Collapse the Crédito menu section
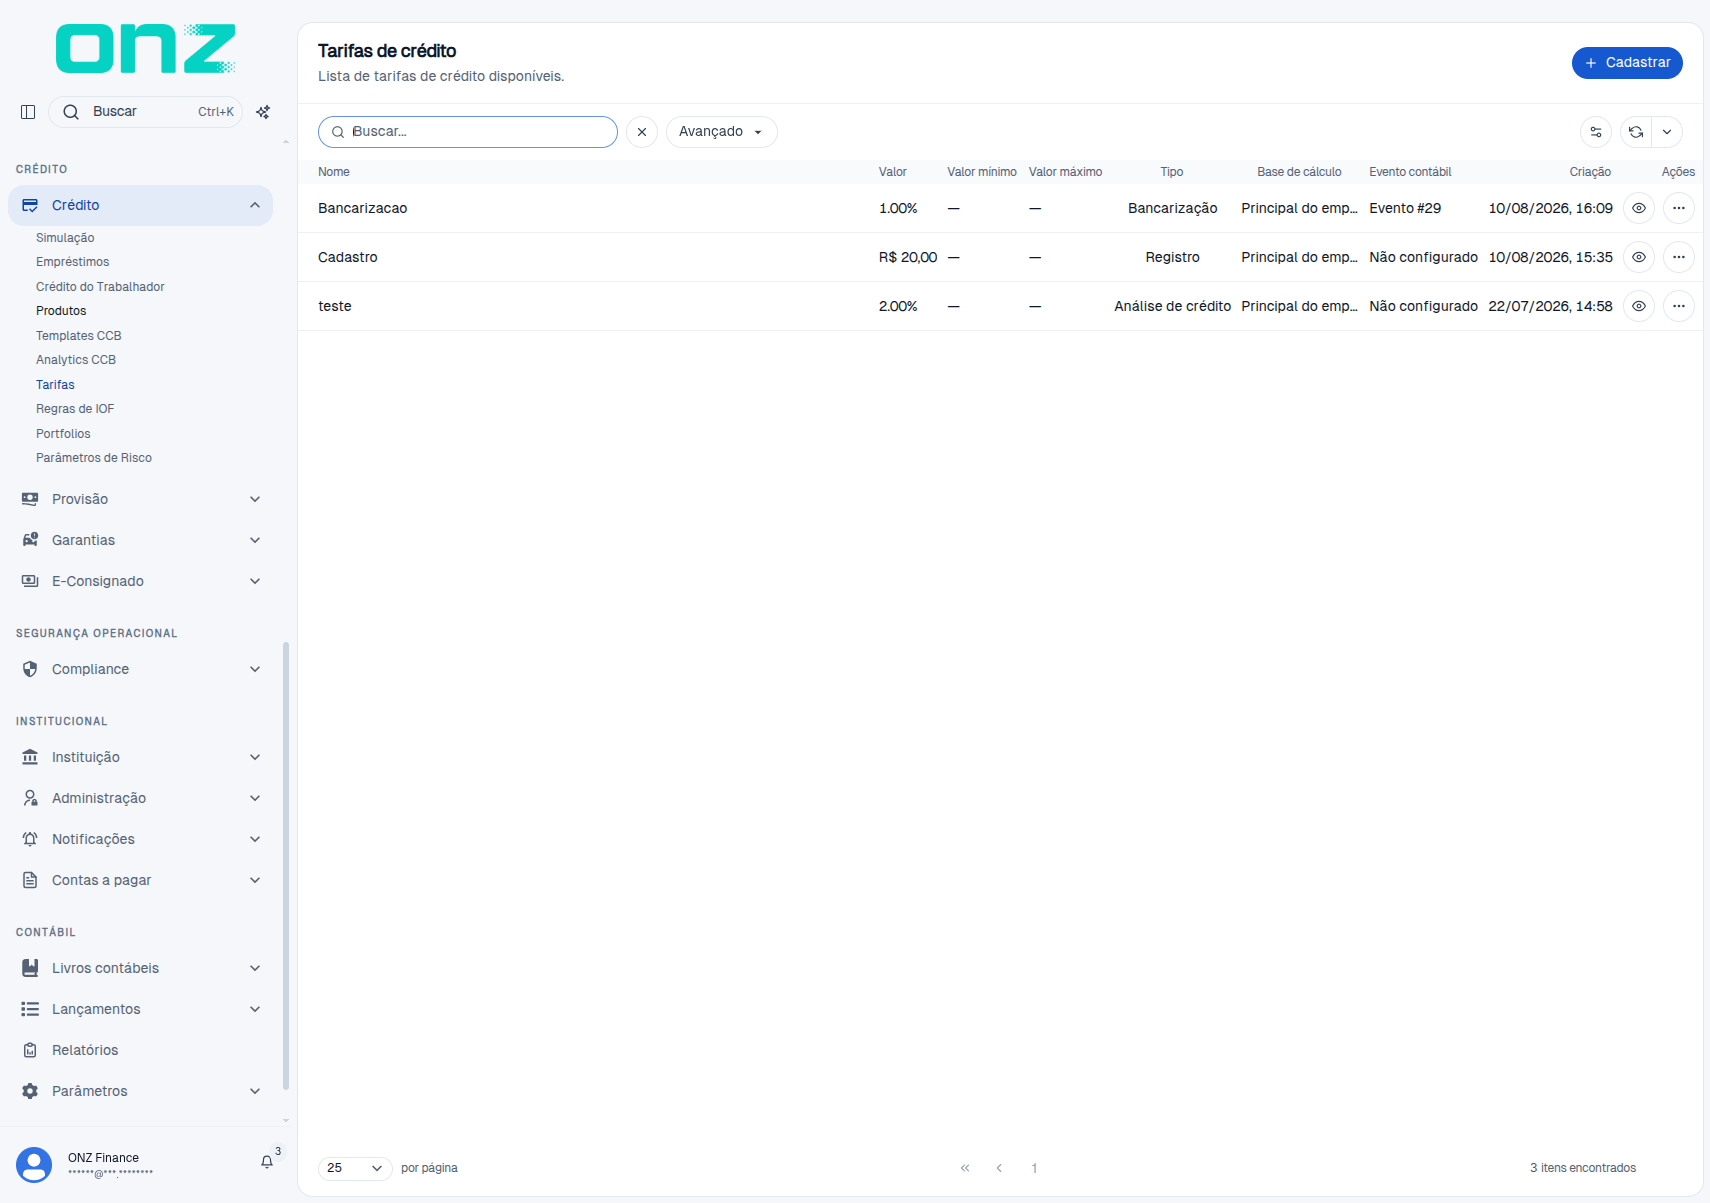1710x1203 pixels. click(x=140, y=205)
